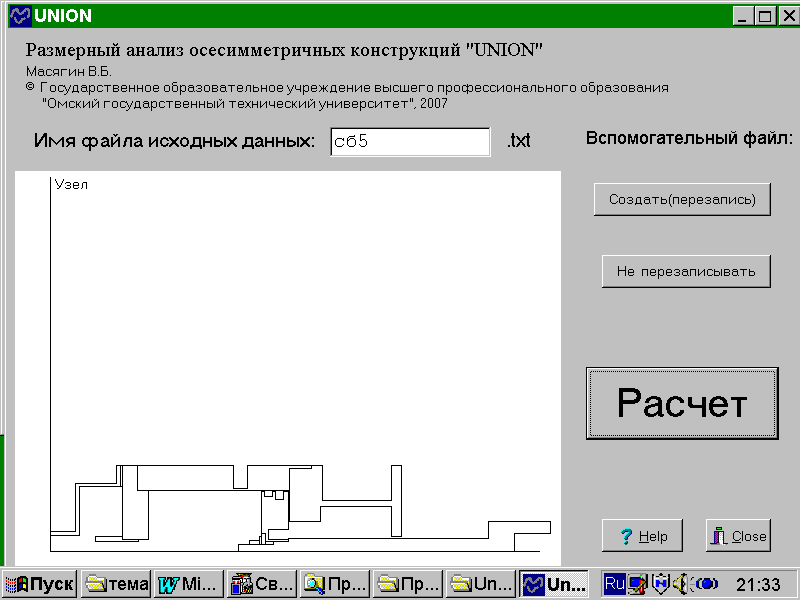
Task: Click the .txt extension label
Action: (519, 140)
